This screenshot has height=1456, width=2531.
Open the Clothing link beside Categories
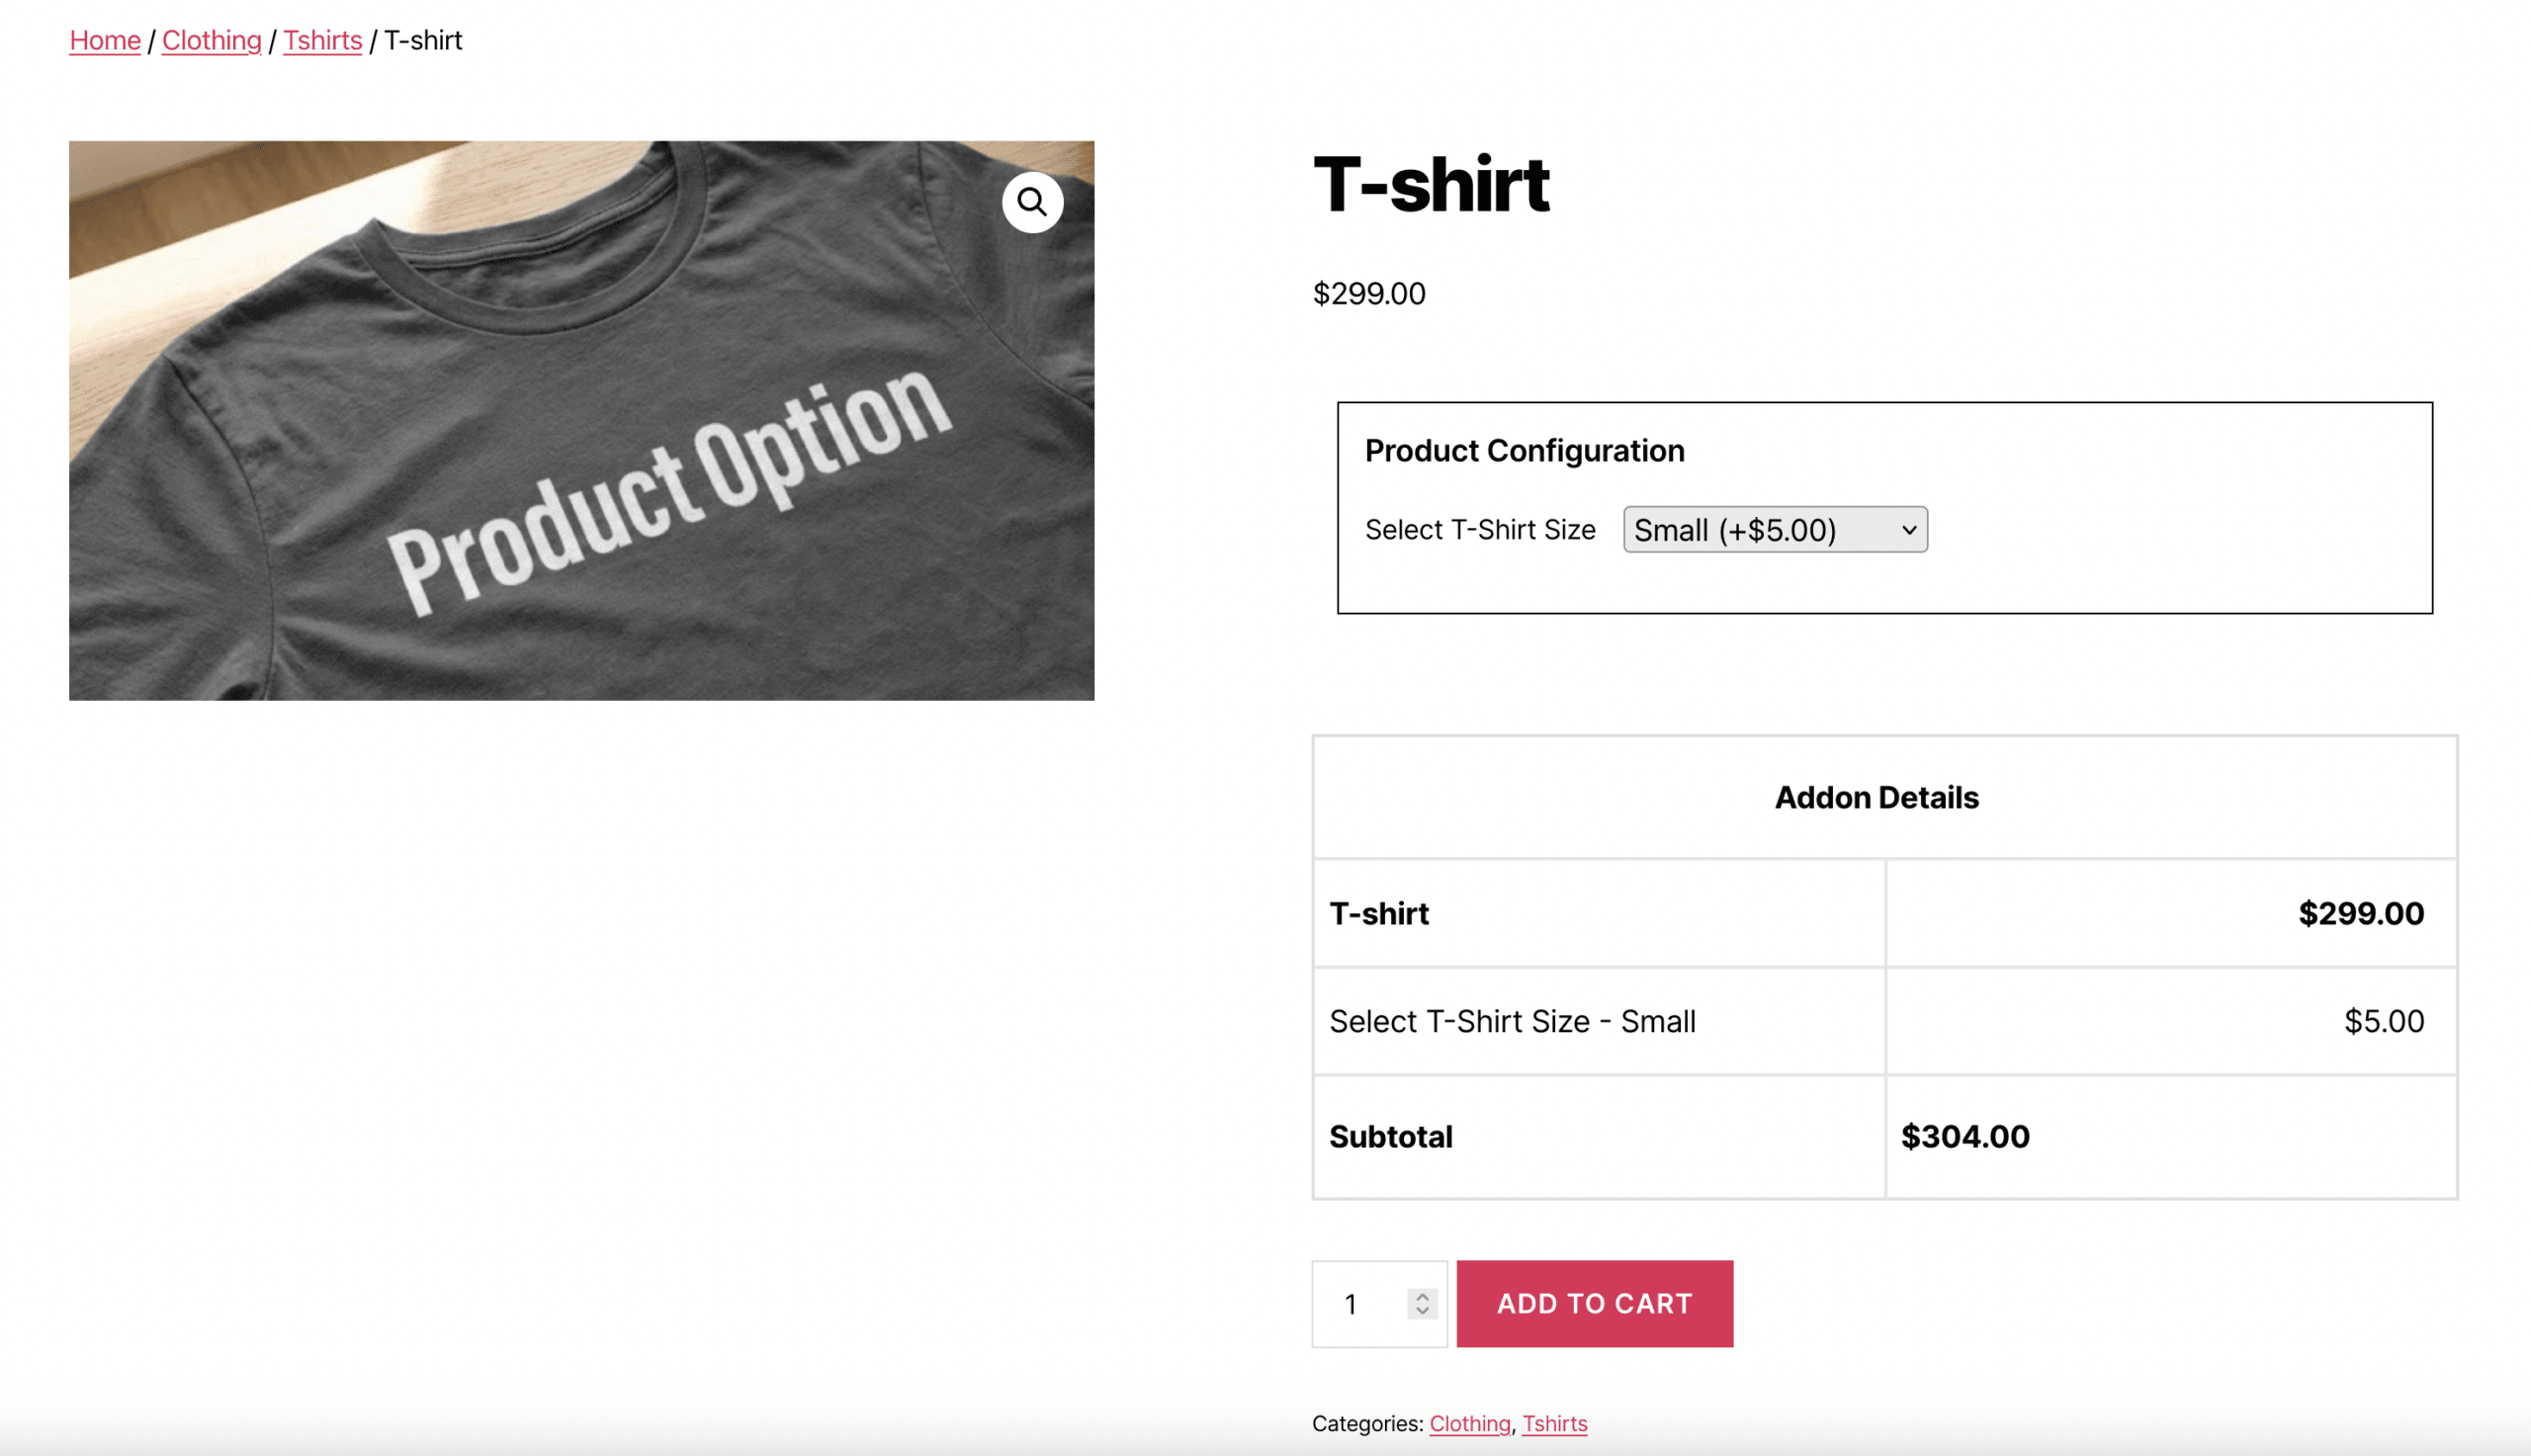coord(1469,1423)
